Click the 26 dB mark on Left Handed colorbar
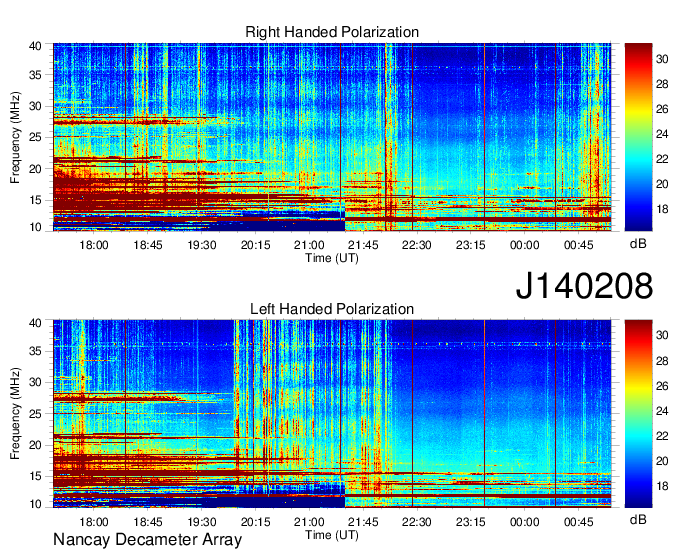 [x=662, y=386]
